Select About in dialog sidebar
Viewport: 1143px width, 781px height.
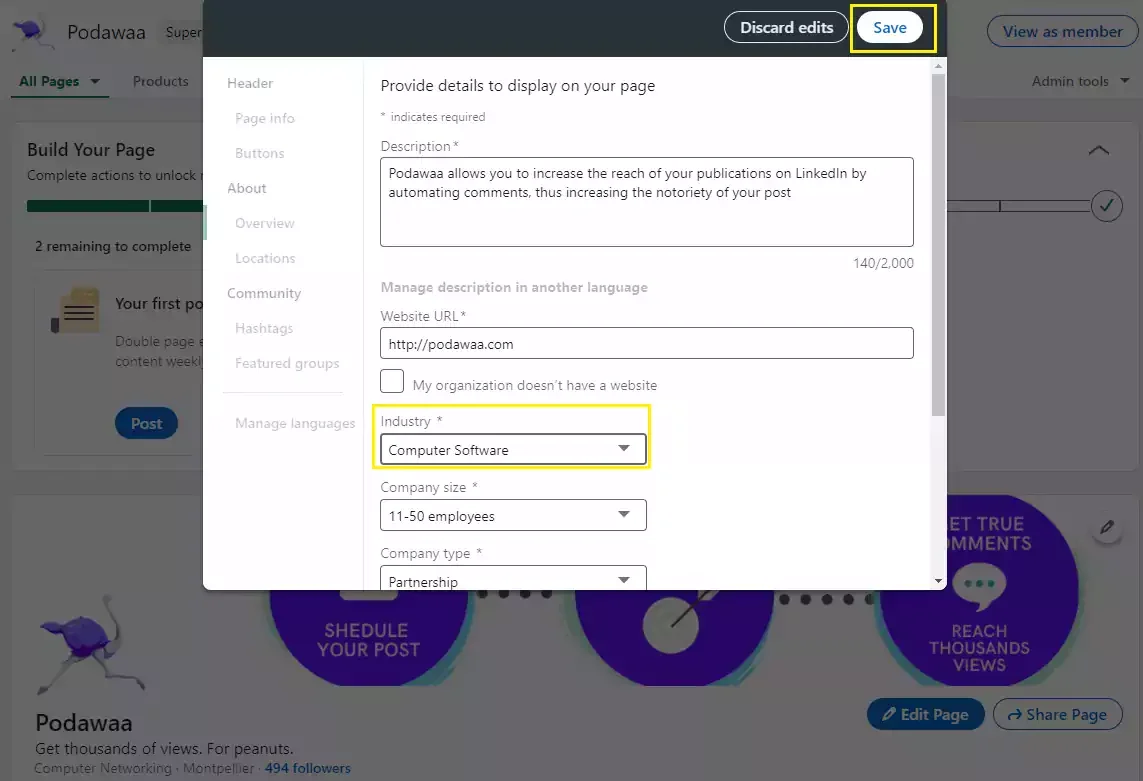[246, 188]
